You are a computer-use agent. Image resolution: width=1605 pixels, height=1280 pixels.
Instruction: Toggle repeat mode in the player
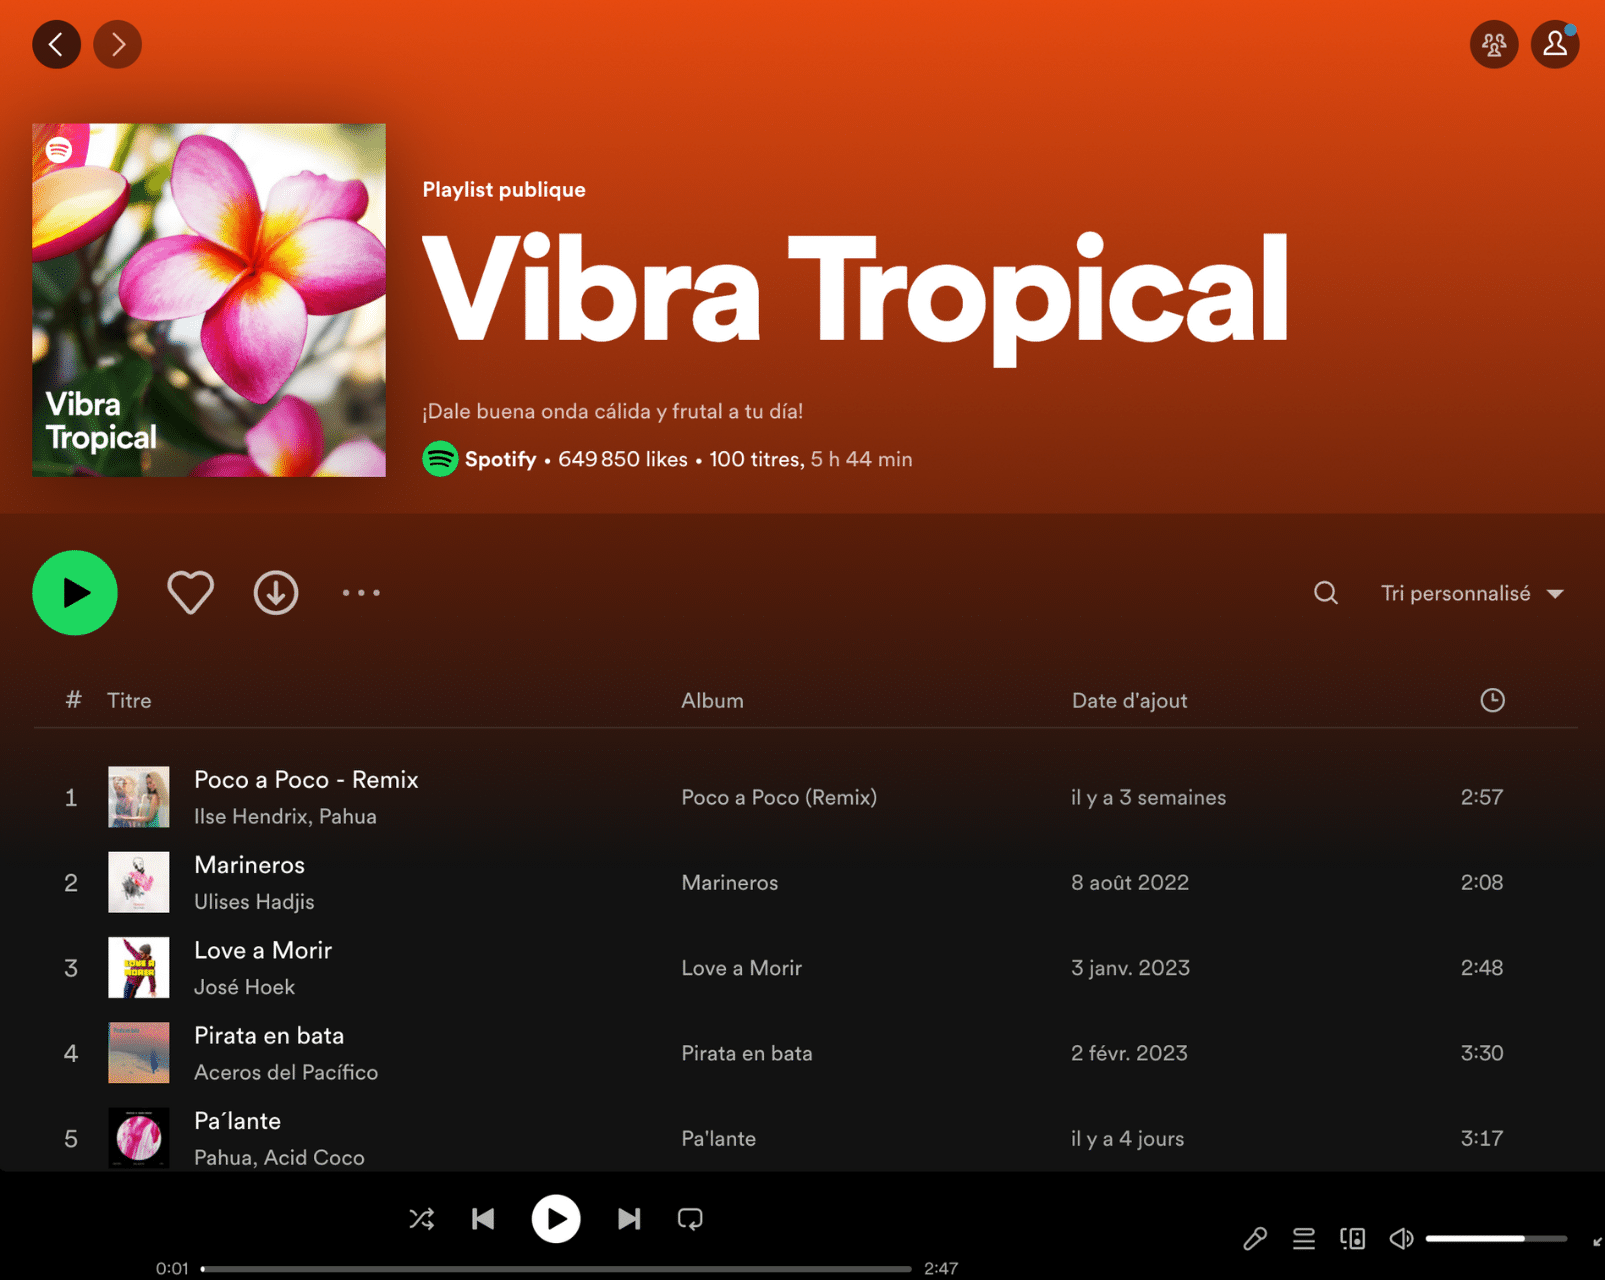[690, 1219]
